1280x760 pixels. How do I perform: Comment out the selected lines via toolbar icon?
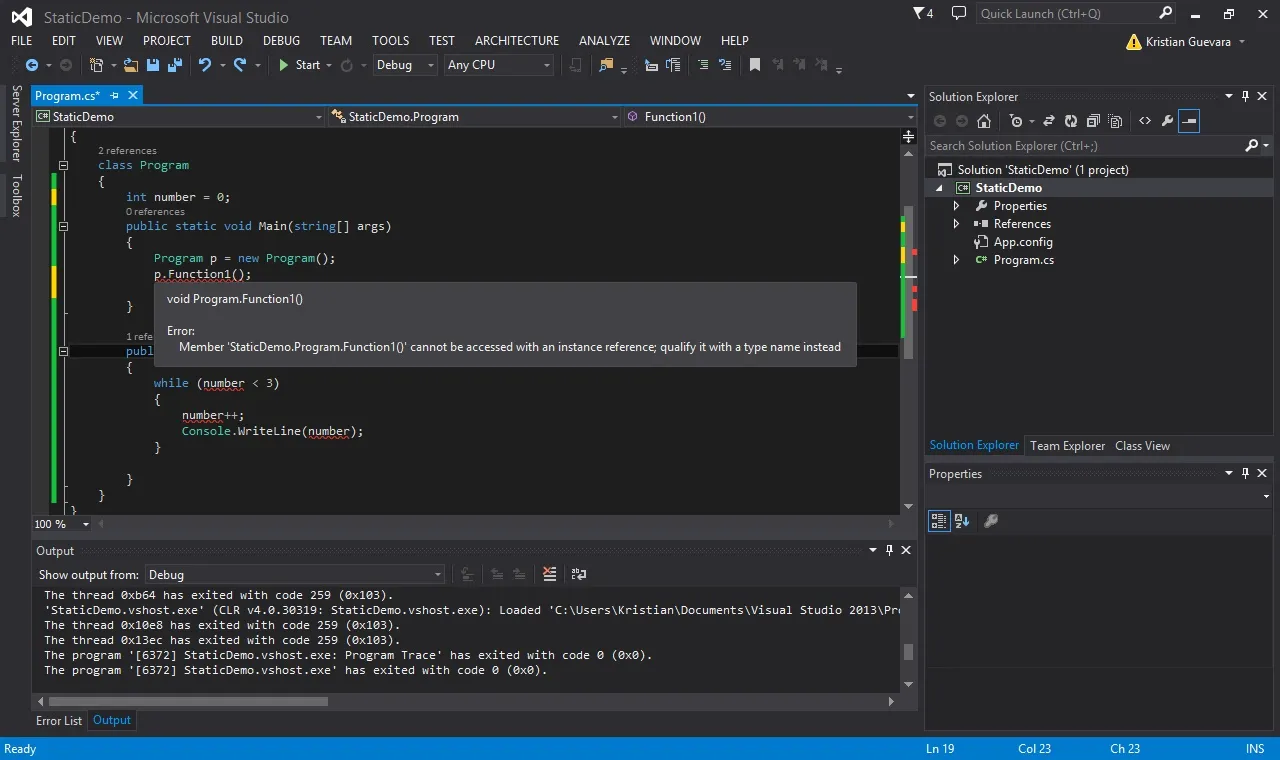point(702,65)
